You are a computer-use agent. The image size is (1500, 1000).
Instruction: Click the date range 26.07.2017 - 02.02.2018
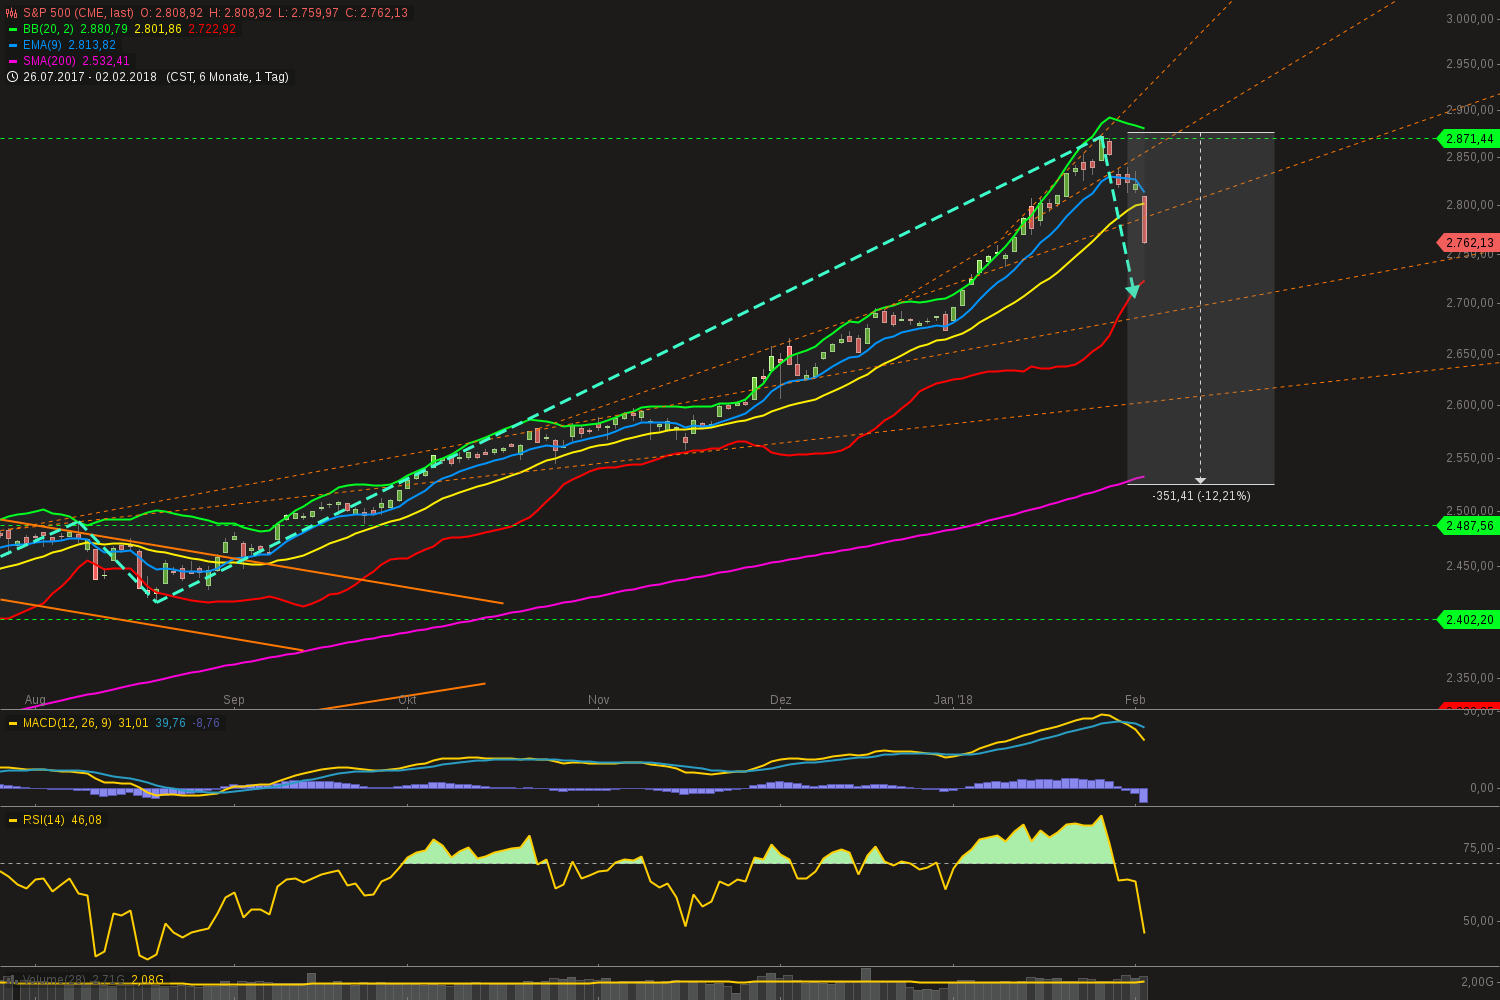tap(90, 77)
